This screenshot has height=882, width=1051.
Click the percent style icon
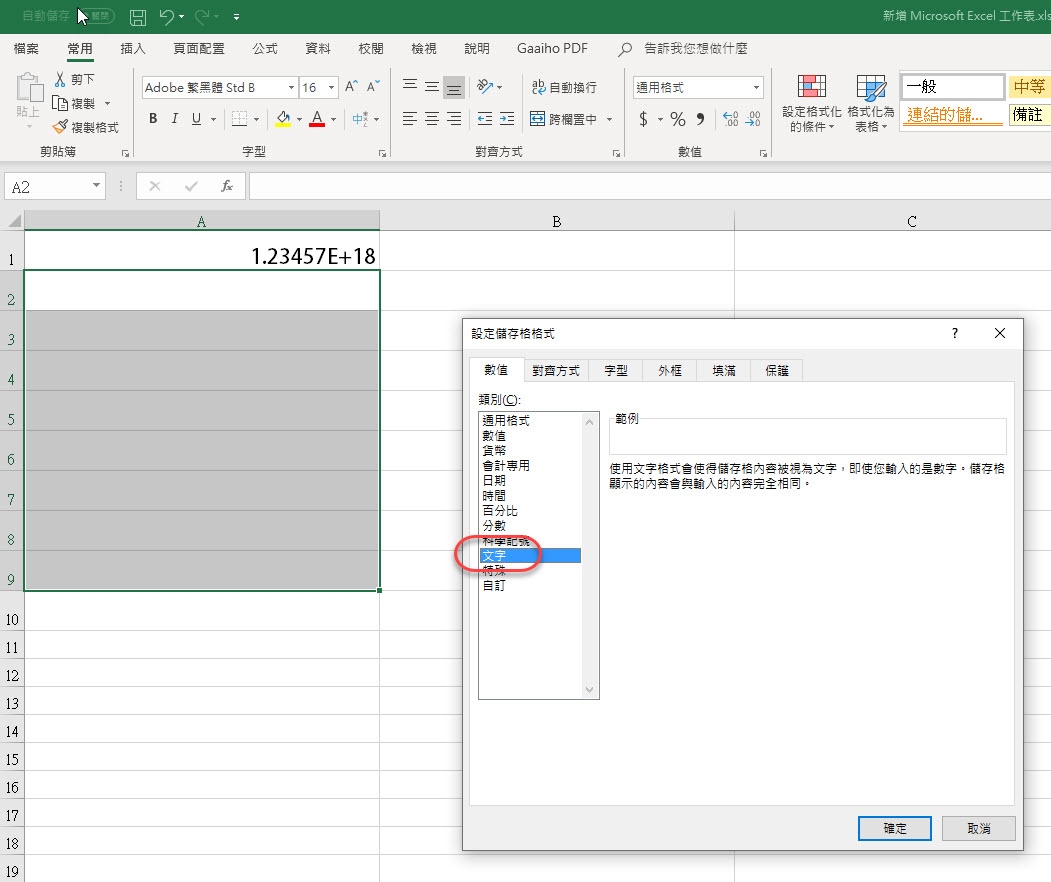[x=677, y=119]
